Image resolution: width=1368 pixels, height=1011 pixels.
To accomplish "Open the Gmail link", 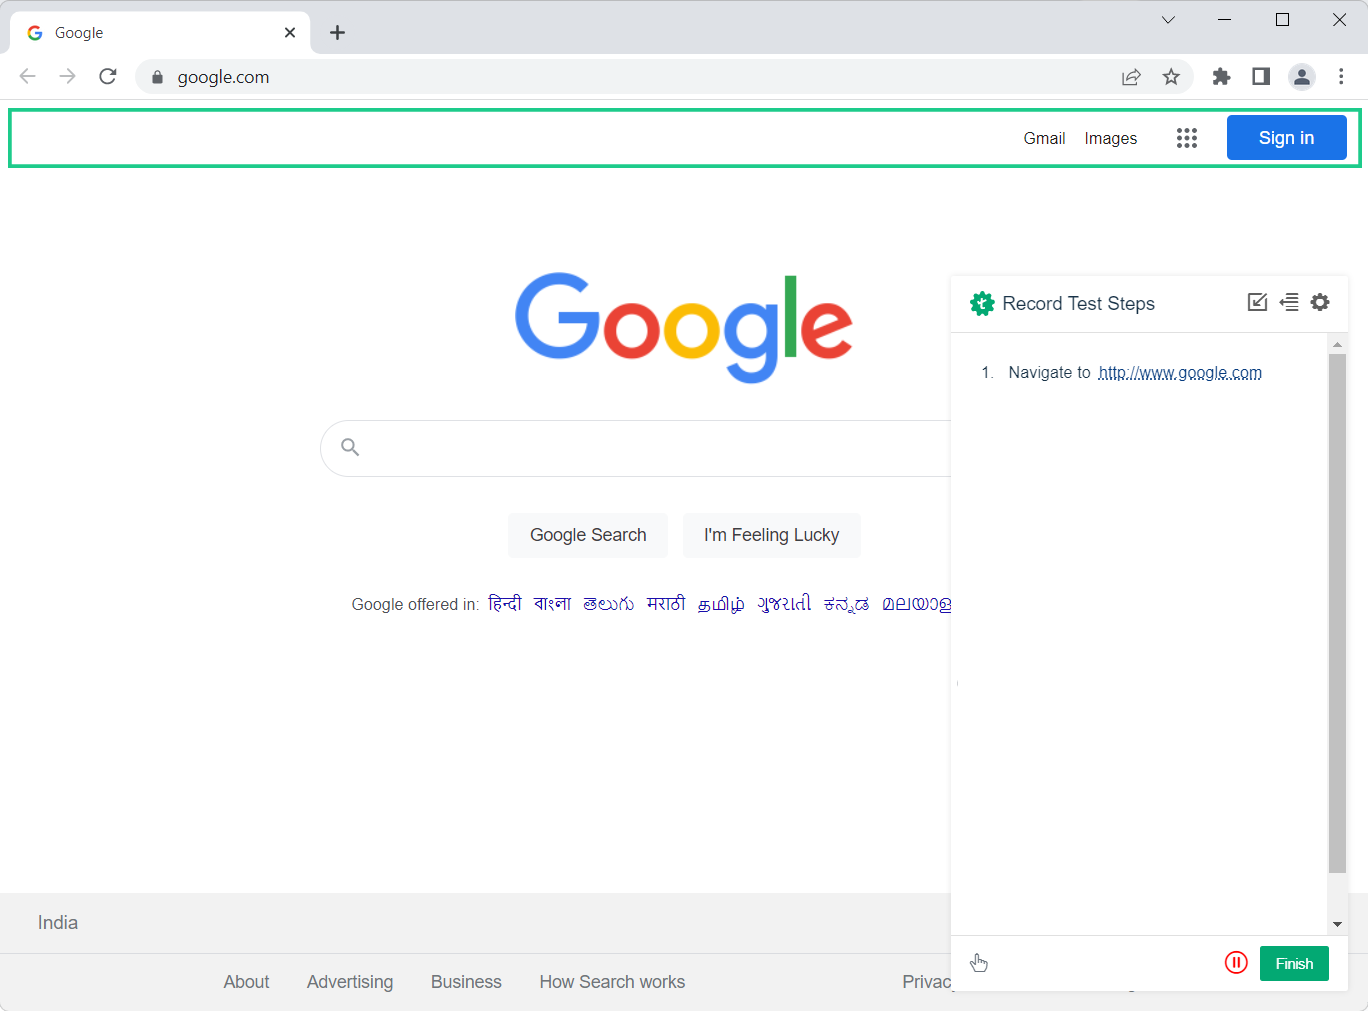I will pos(1044,138).
